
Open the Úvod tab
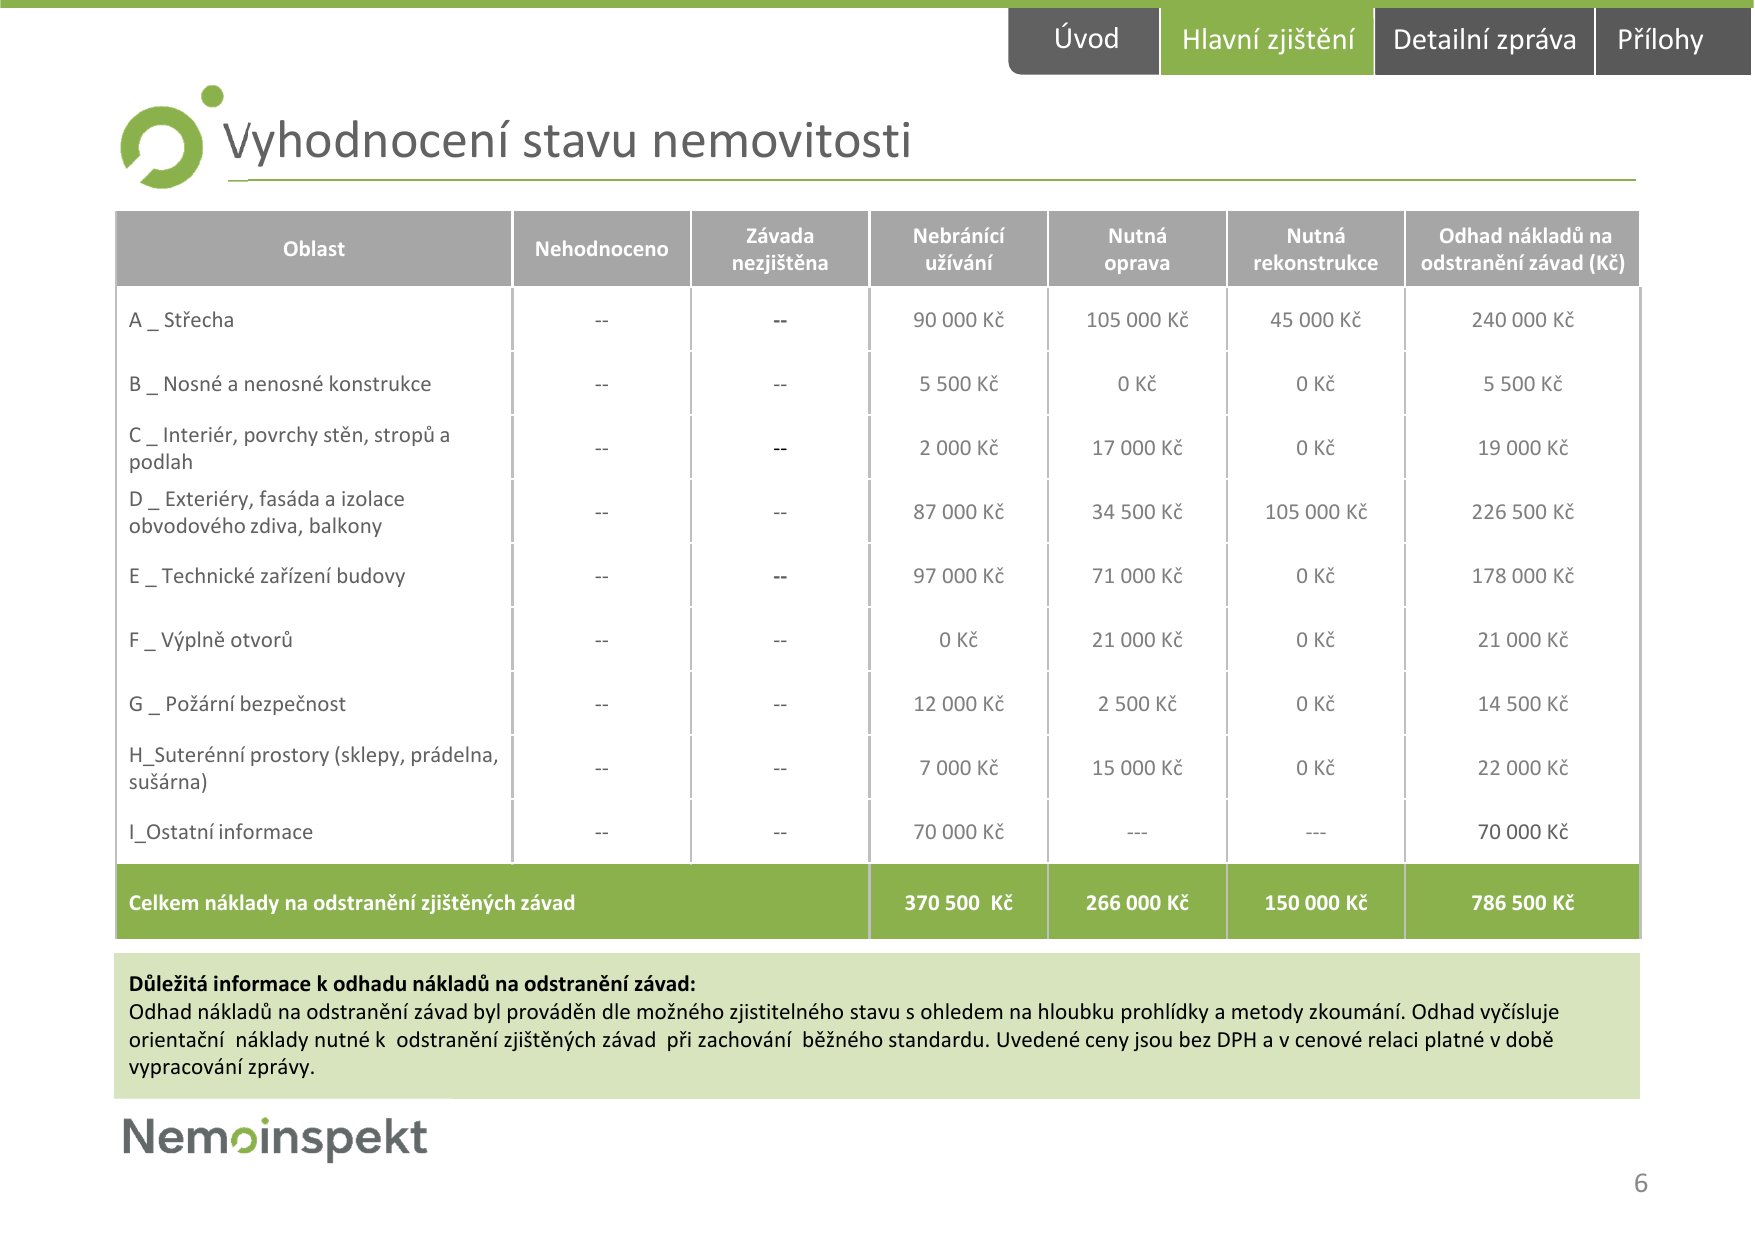click(x=1085, y=40)
